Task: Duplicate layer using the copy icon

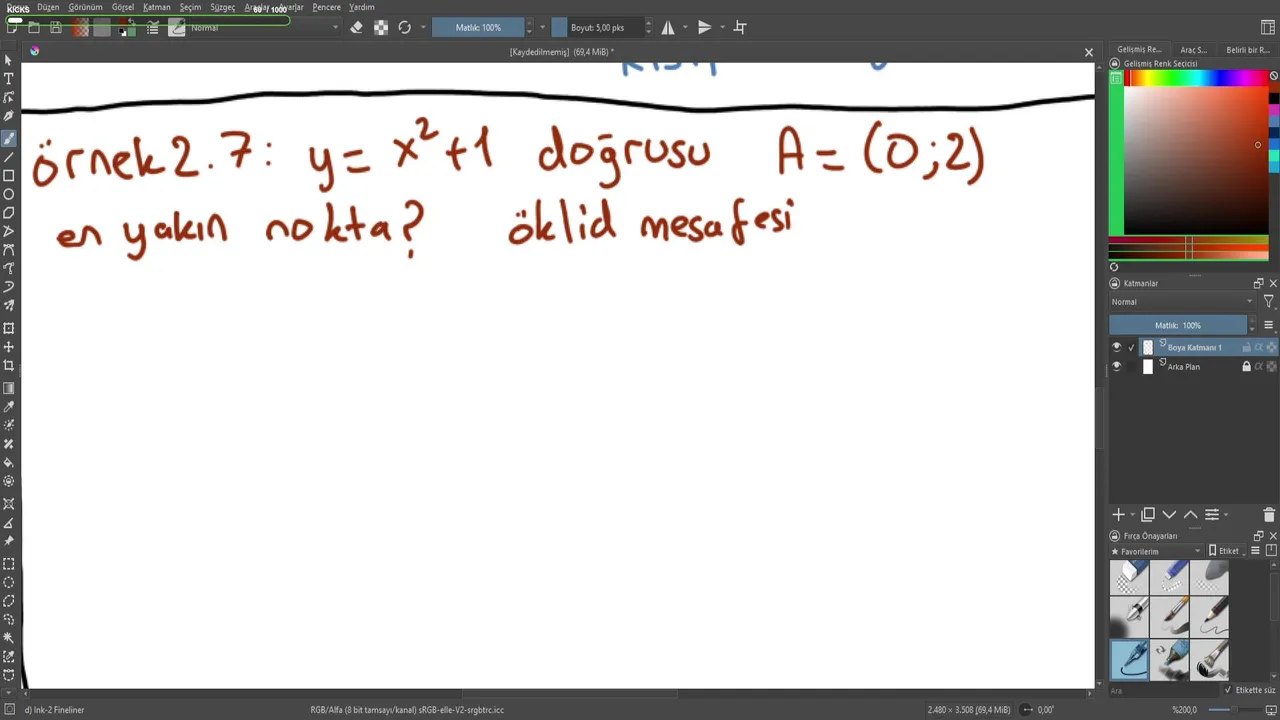Action: coord(1148,514)
